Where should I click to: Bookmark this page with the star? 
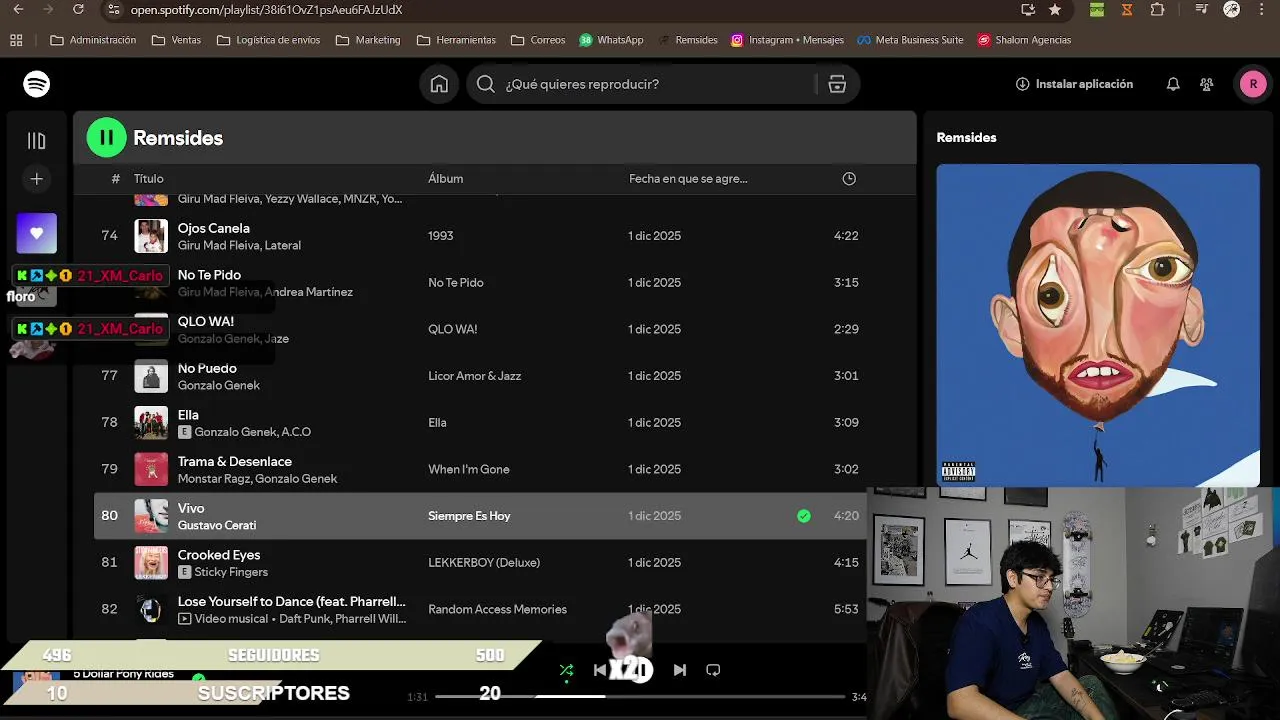pyautogui.click(x=1055, y=10)
